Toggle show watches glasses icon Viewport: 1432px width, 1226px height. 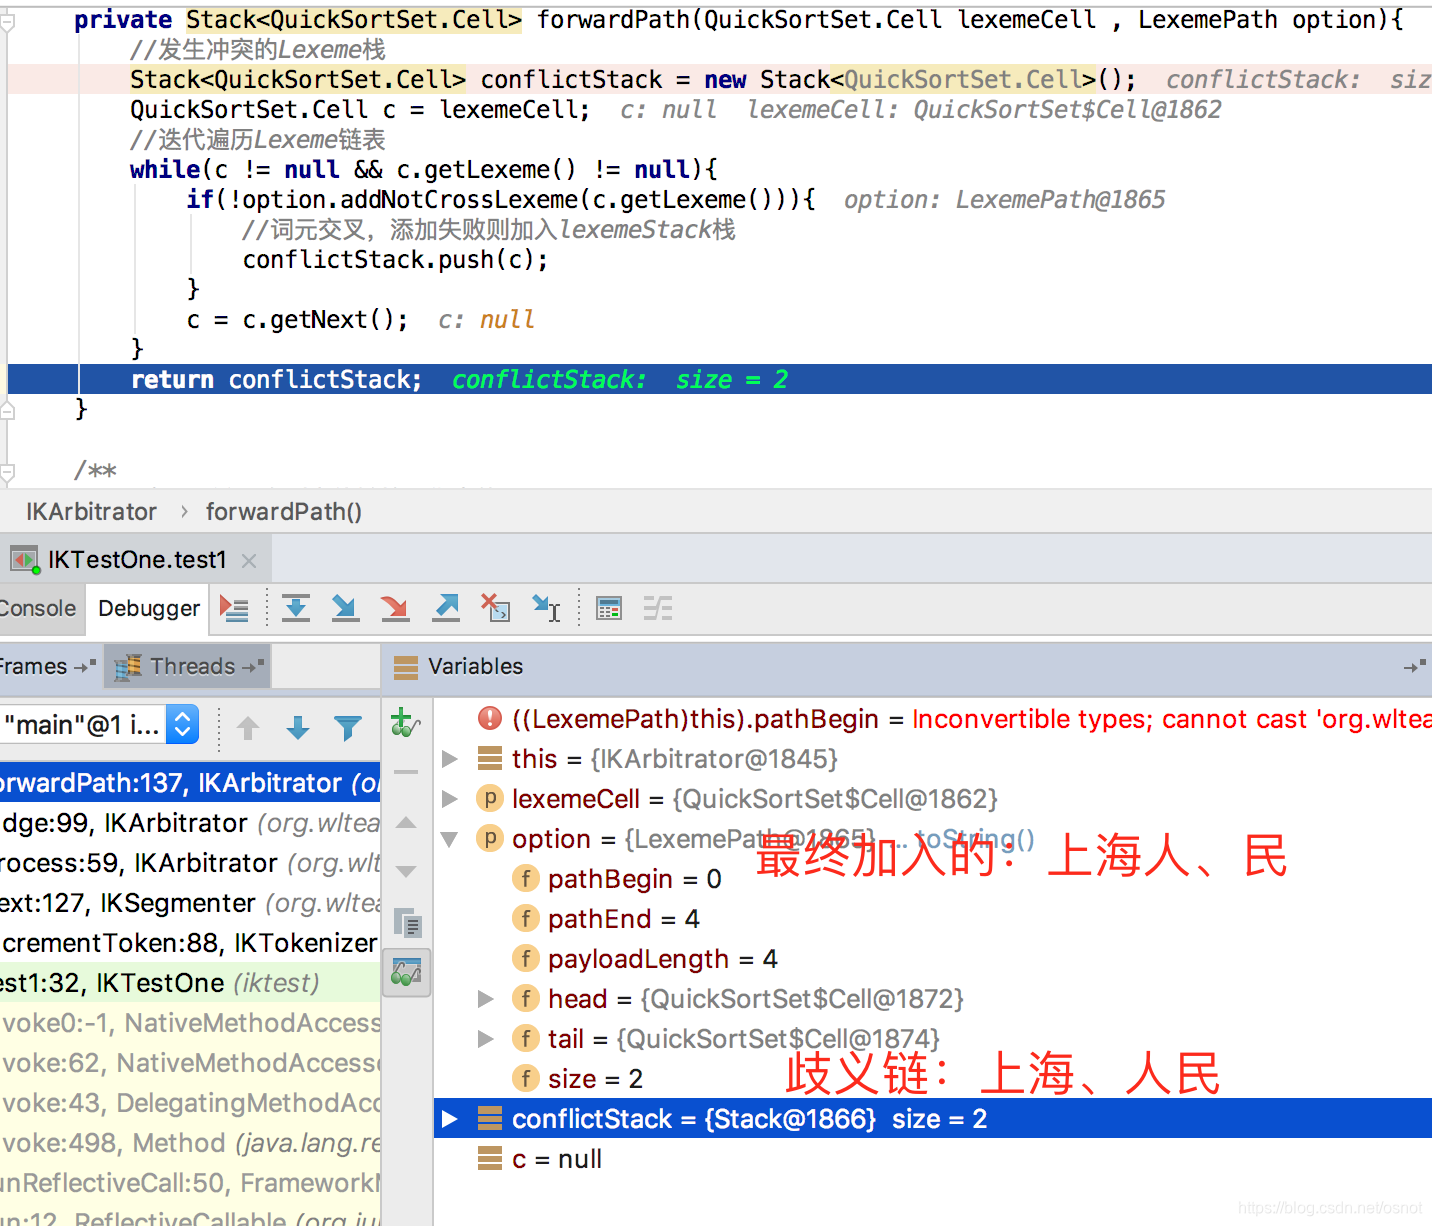pyautogui.click(x=407, y=972)
